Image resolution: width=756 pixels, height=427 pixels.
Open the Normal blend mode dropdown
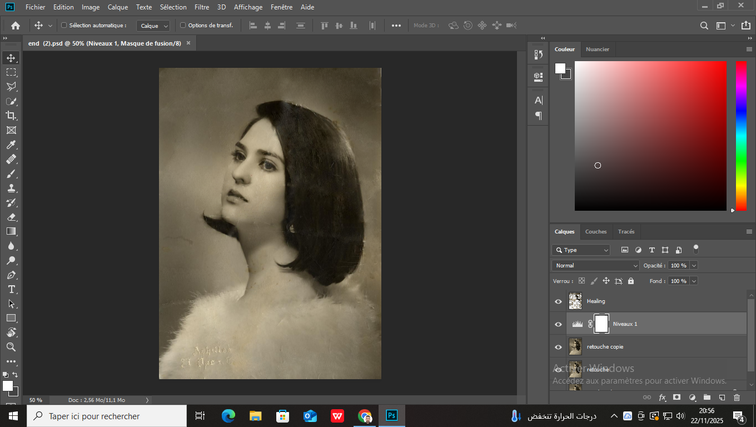coord(596,266)
